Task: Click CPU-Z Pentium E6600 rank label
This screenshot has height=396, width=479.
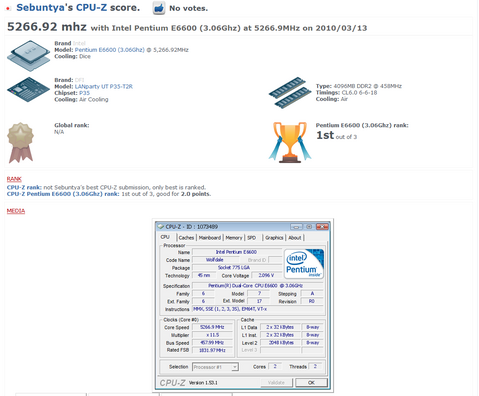Action: point(63,194)
